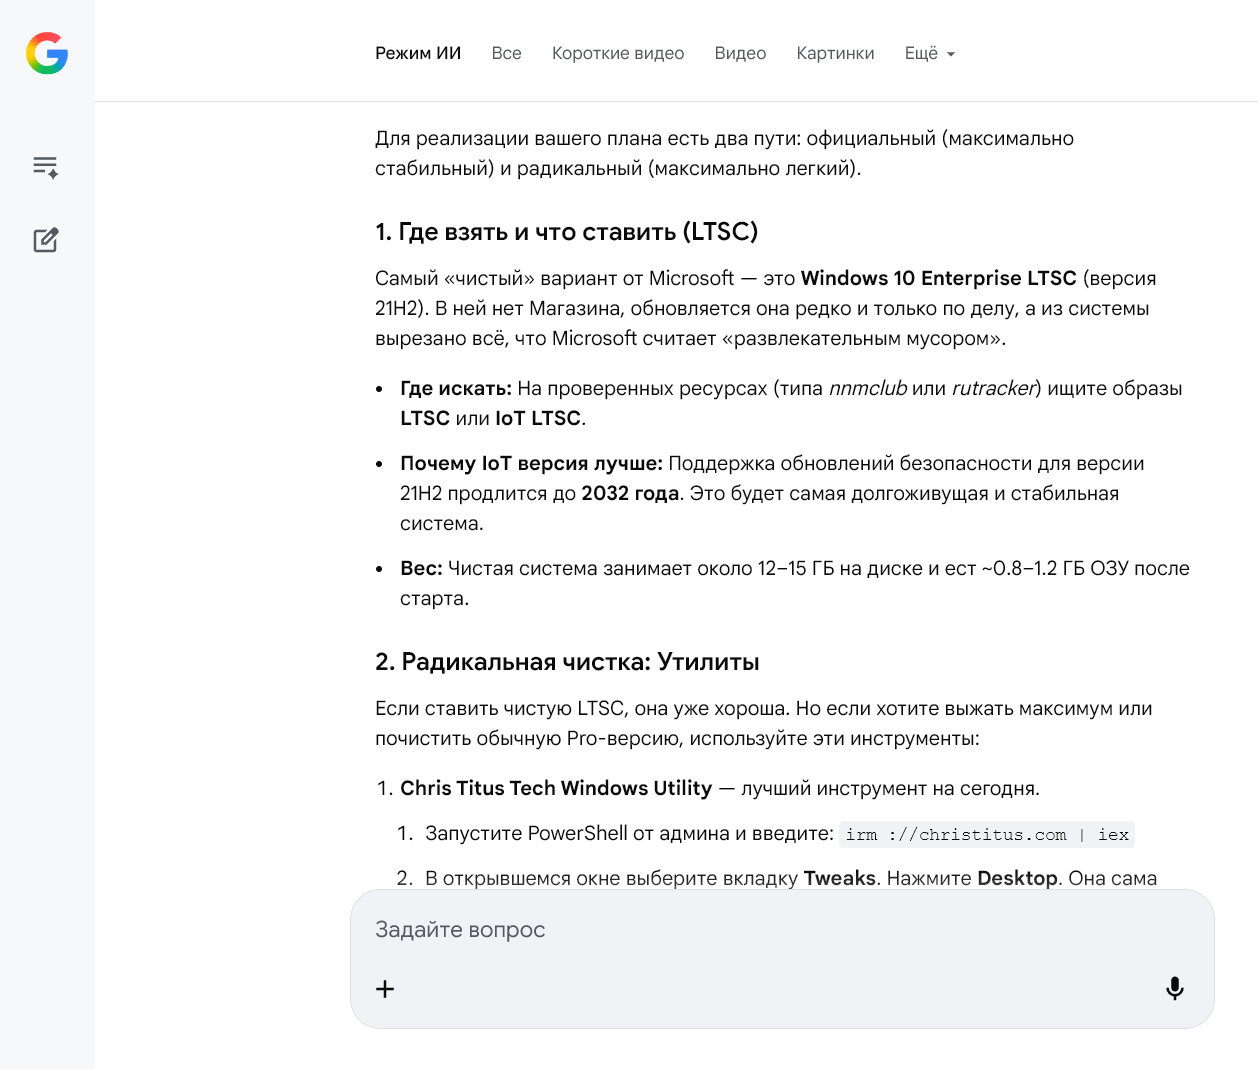Click the italic word nnmclub
1258x1069 pixels.
[867, 388]
